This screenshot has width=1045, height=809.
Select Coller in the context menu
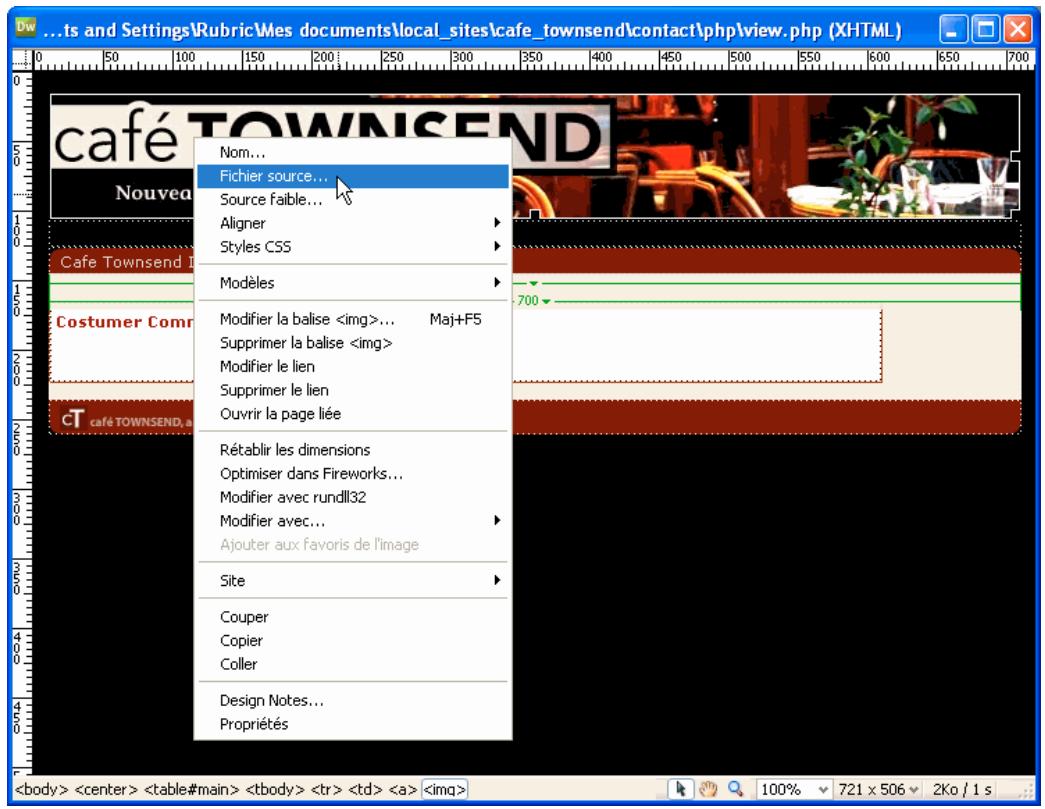click(x=352, y=664)
